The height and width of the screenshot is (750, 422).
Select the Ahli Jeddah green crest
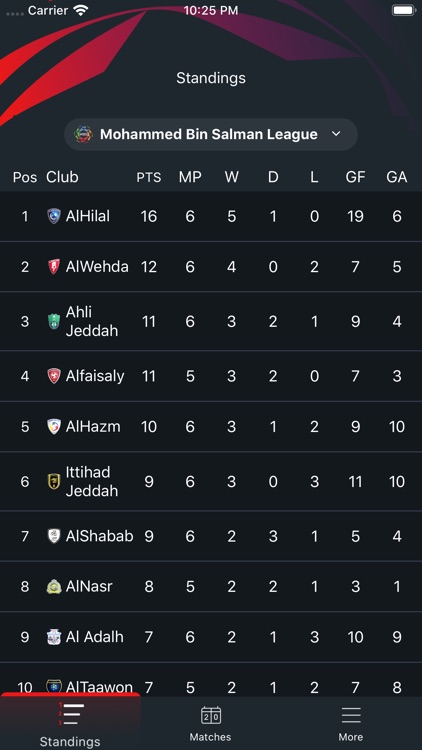point(54,321)
